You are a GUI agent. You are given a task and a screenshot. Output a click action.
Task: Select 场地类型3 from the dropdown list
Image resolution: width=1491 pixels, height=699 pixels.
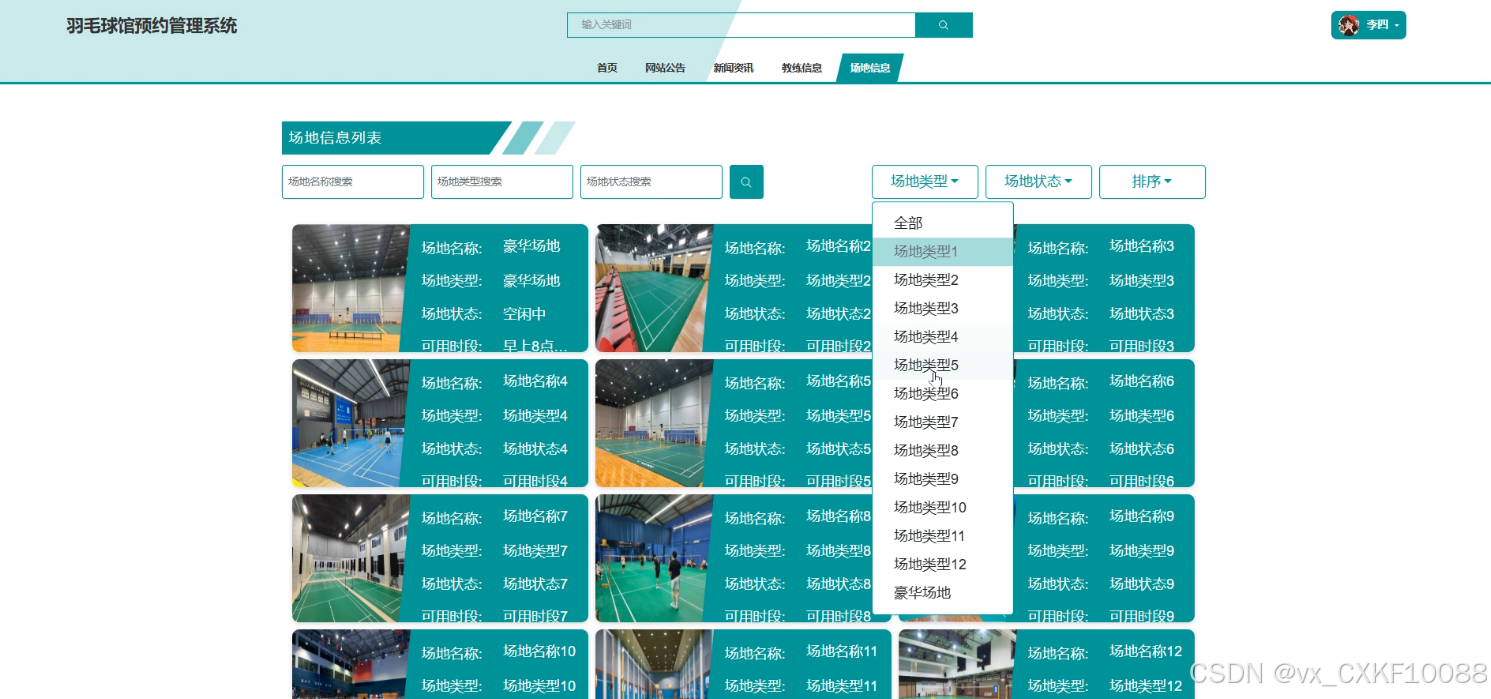[x=943, y=308]
